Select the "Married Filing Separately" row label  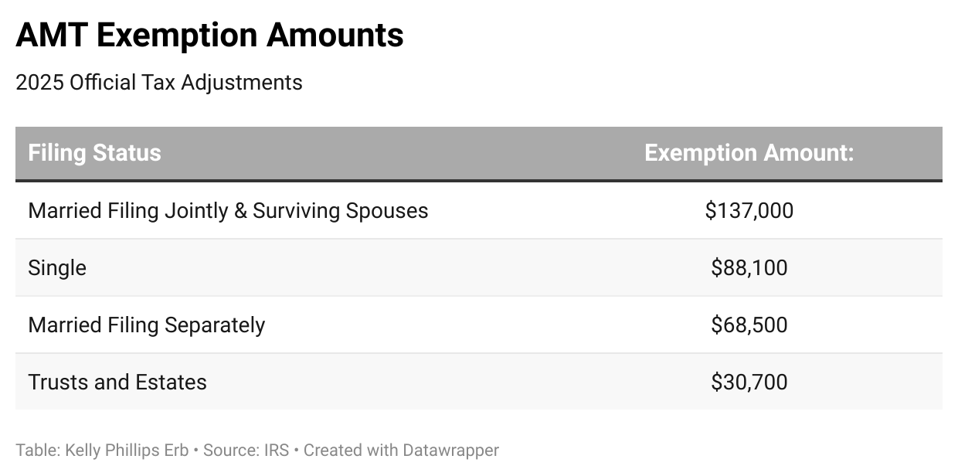click(x=146, y=325)
